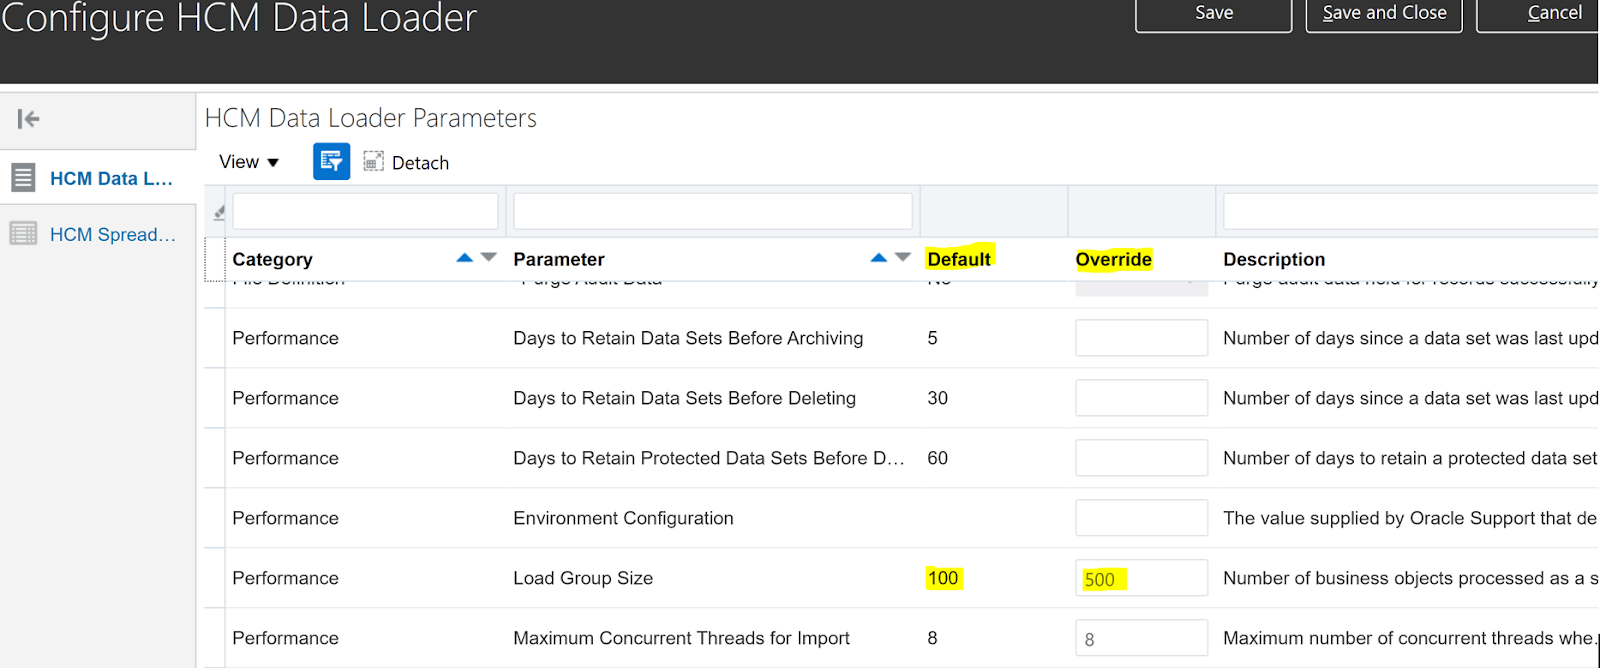Sort Parameter column ascending

click(878, 257)
